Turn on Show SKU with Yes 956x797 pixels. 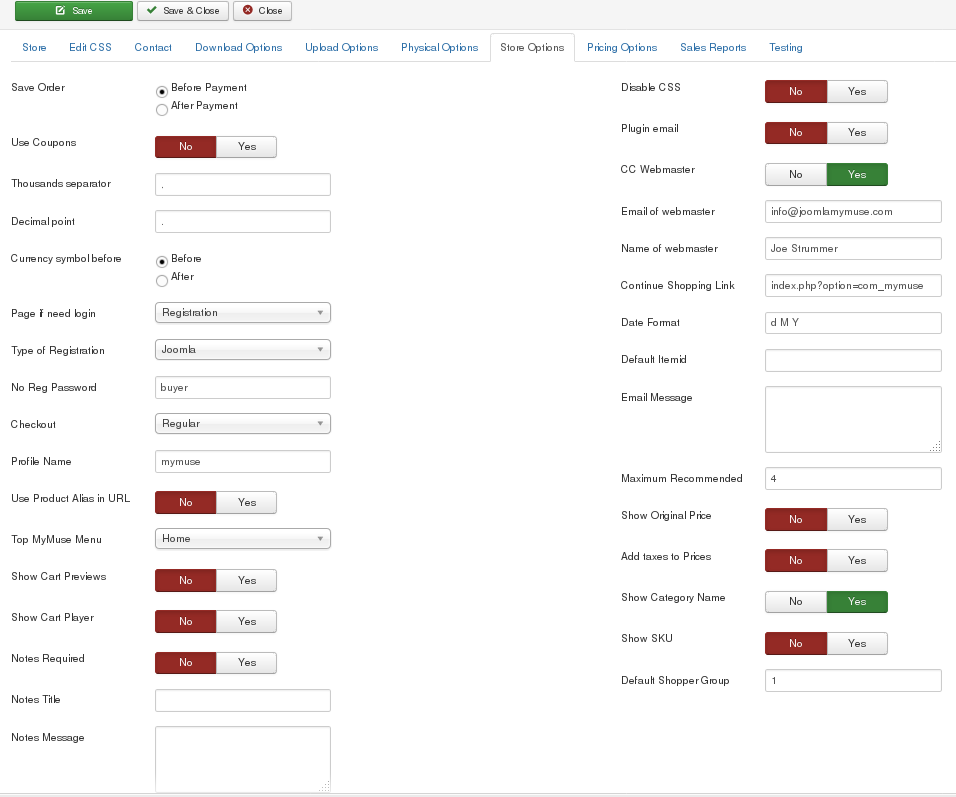pos(856,644)
